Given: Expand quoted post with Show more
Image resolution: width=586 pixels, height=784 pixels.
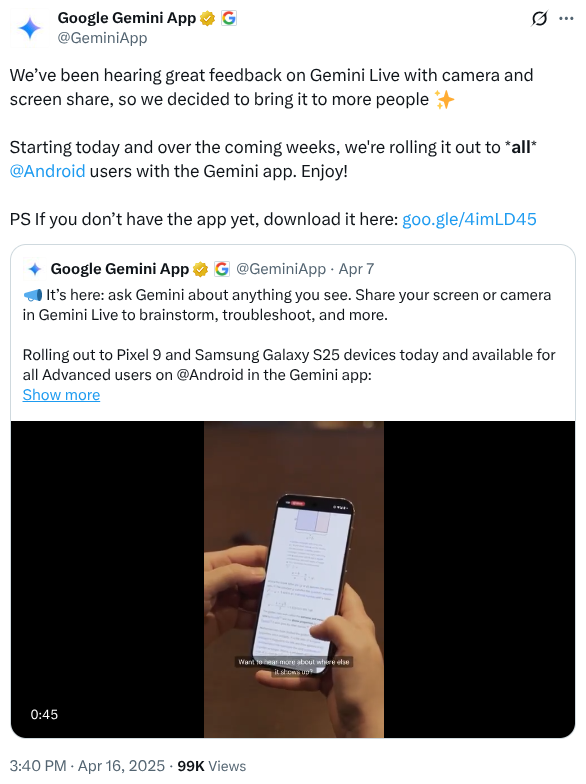Looking at the screenshot, I should coord(61,395).
